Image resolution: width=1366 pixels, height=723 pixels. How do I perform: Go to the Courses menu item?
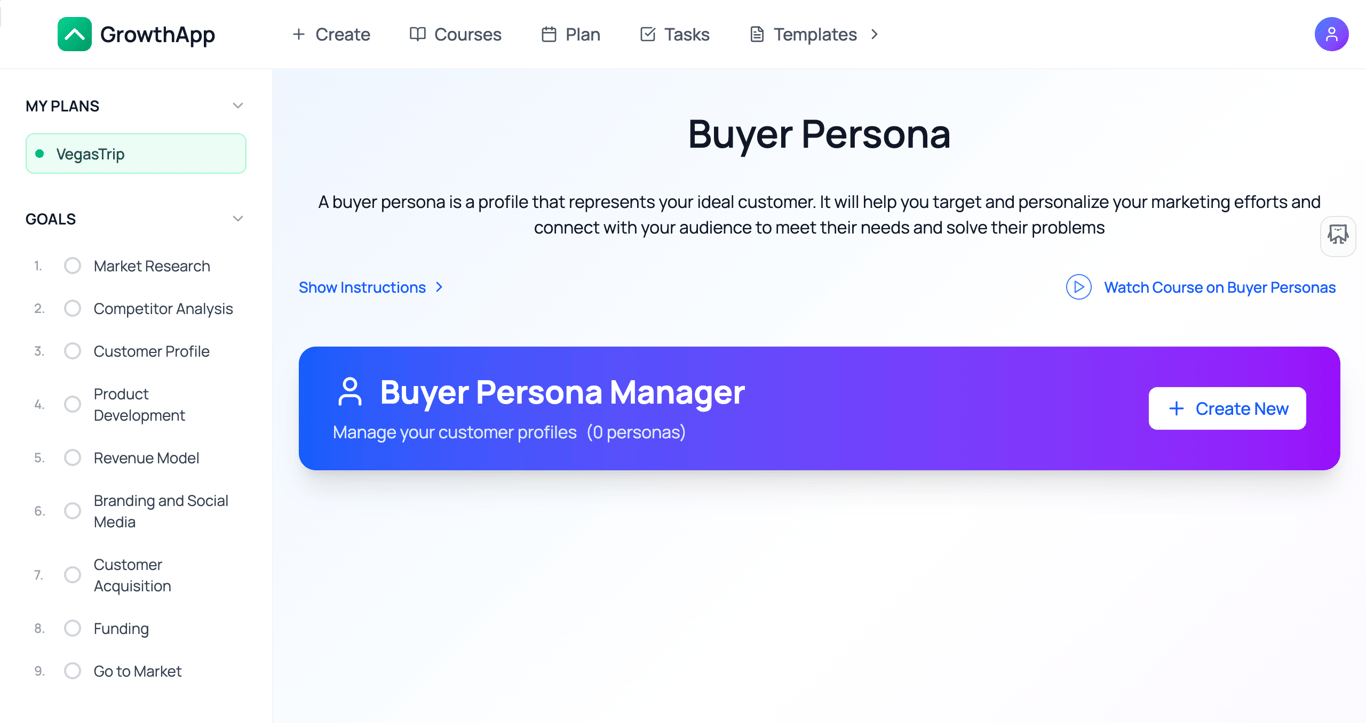tap(455, 34)
